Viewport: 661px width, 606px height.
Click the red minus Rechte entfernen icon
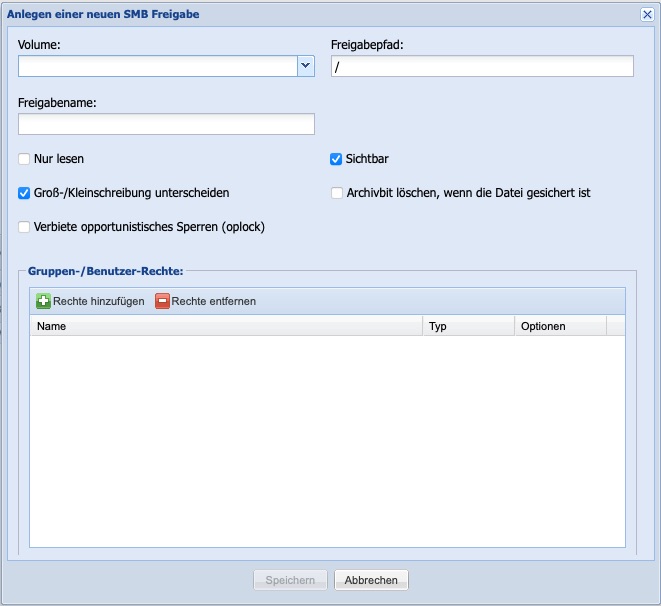(x=162, y=301)
